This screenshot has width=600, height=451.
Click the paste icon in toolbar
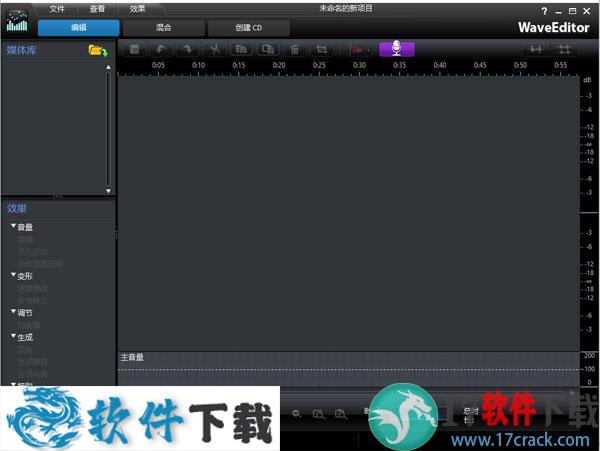coord(267,49)
